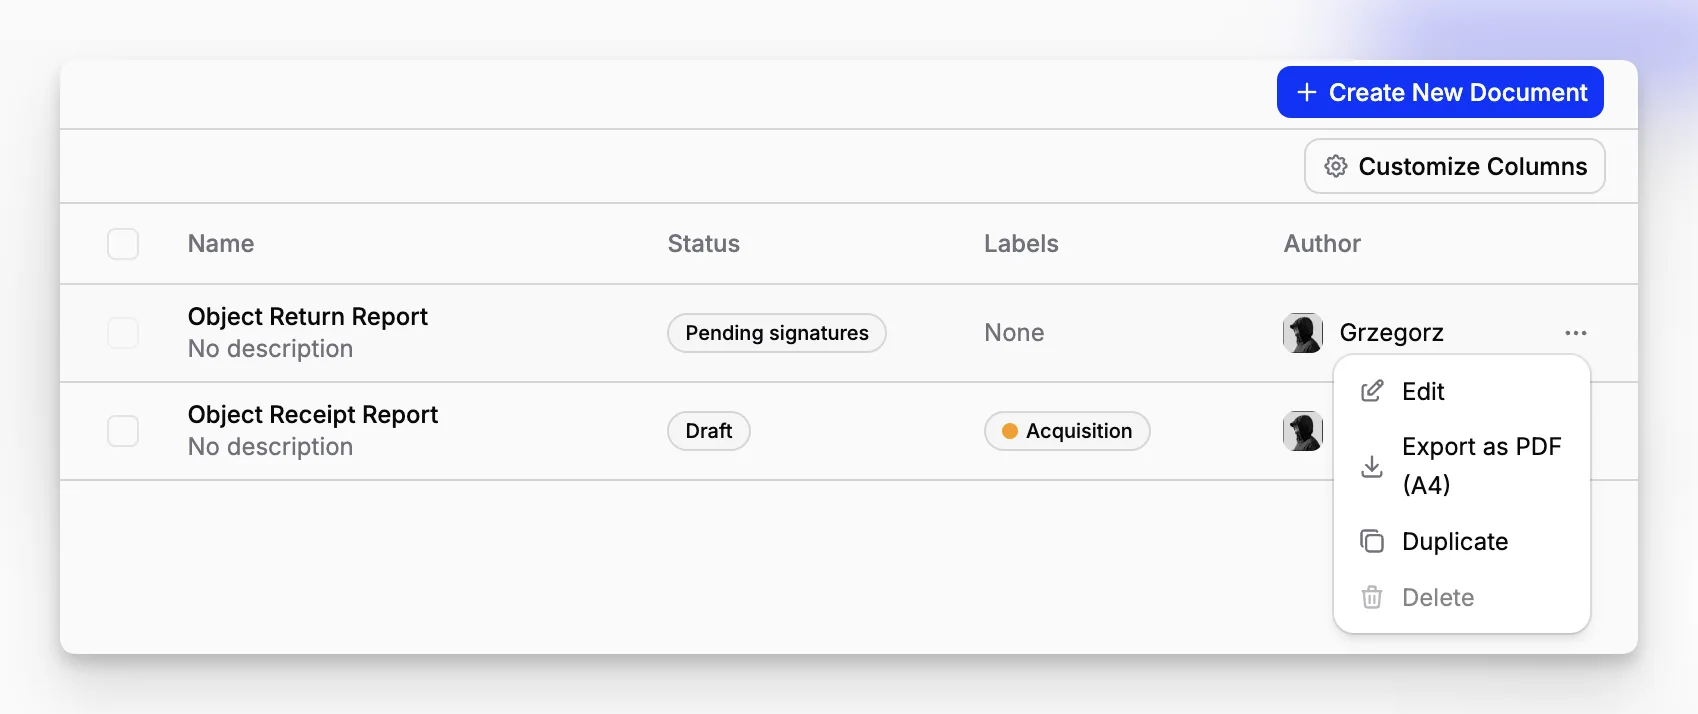Click the Duplicate copy icon
1698x714 pixels.
click(1372, 541)
